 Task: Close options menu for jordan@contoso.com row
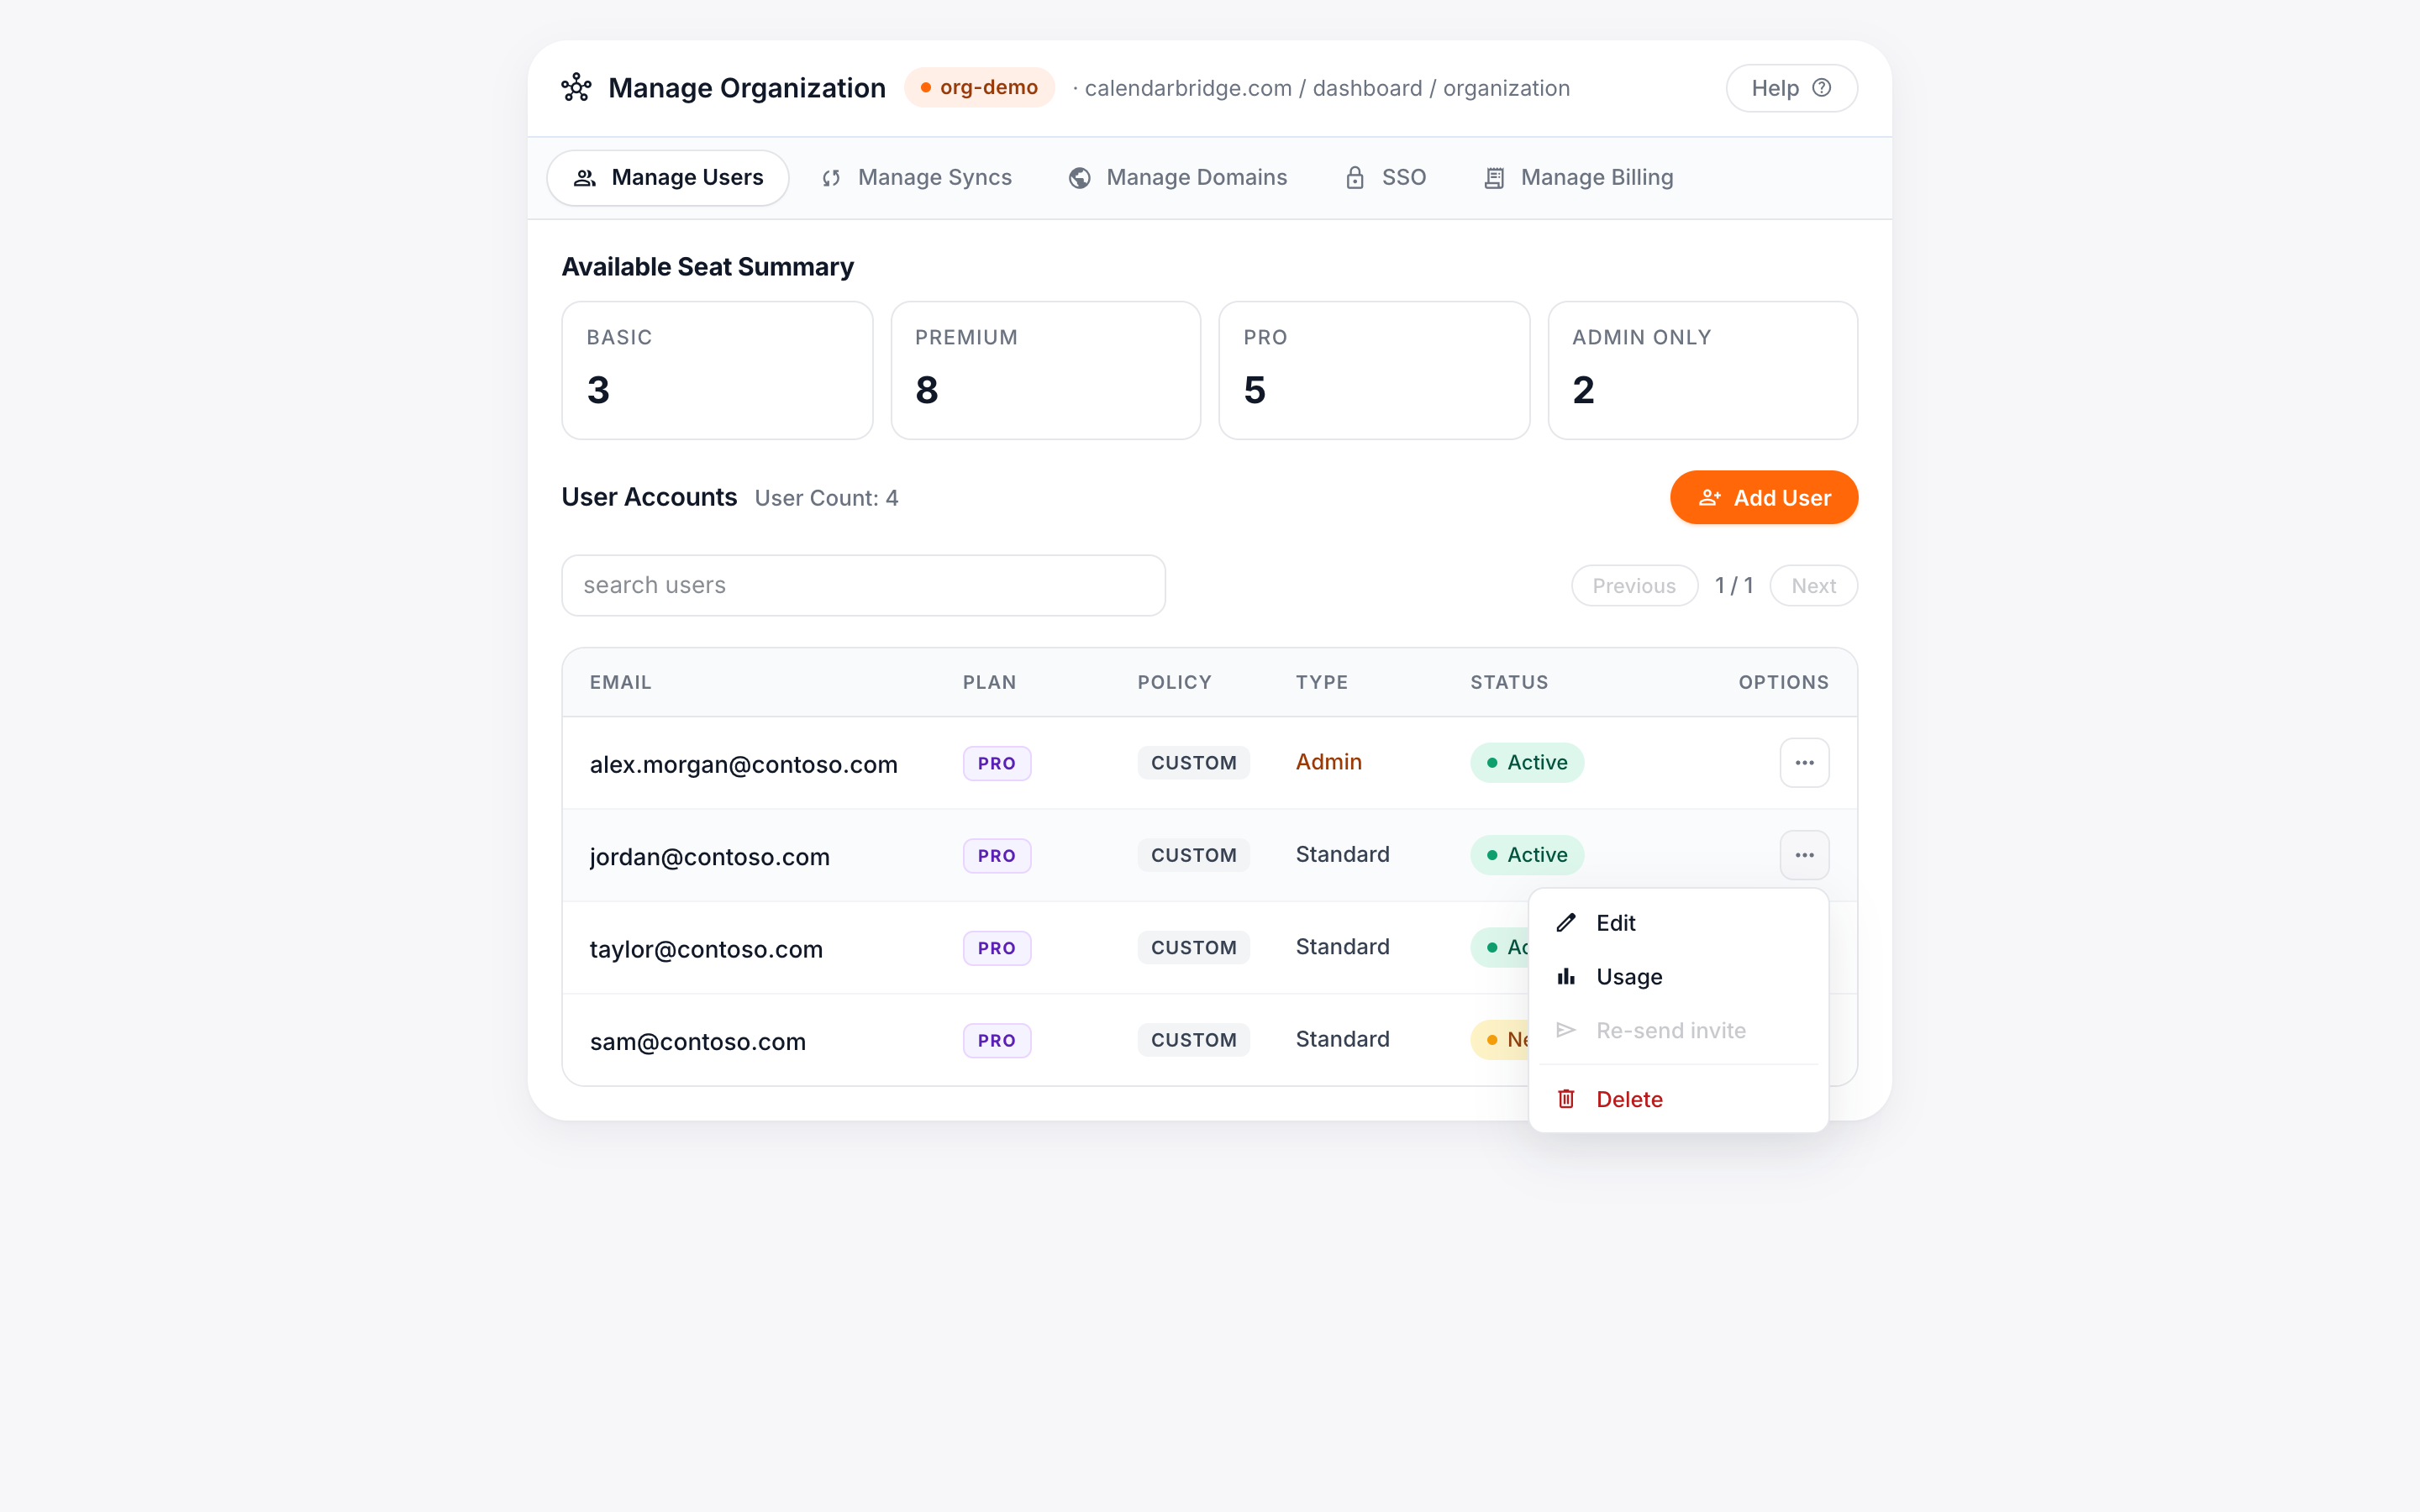tap(1804, 855)
